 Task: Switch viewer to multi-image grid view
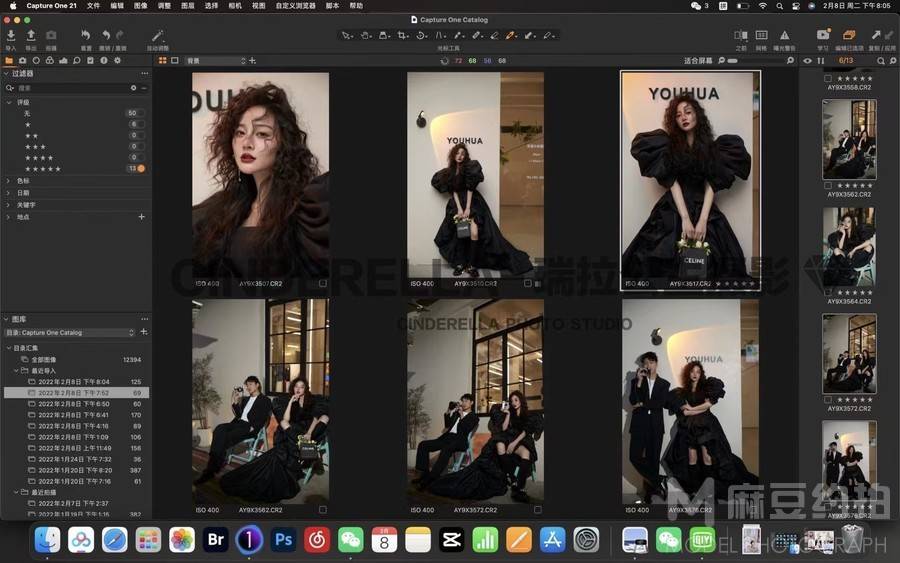click(163, 60)
